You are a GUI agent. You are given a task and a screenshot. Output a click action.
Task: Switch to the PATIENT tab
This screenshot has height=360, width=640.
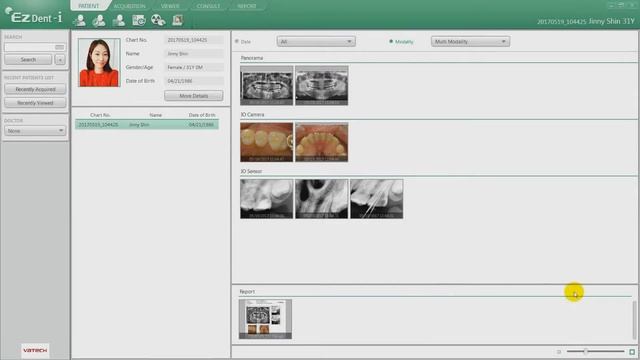tap(89, 6)
